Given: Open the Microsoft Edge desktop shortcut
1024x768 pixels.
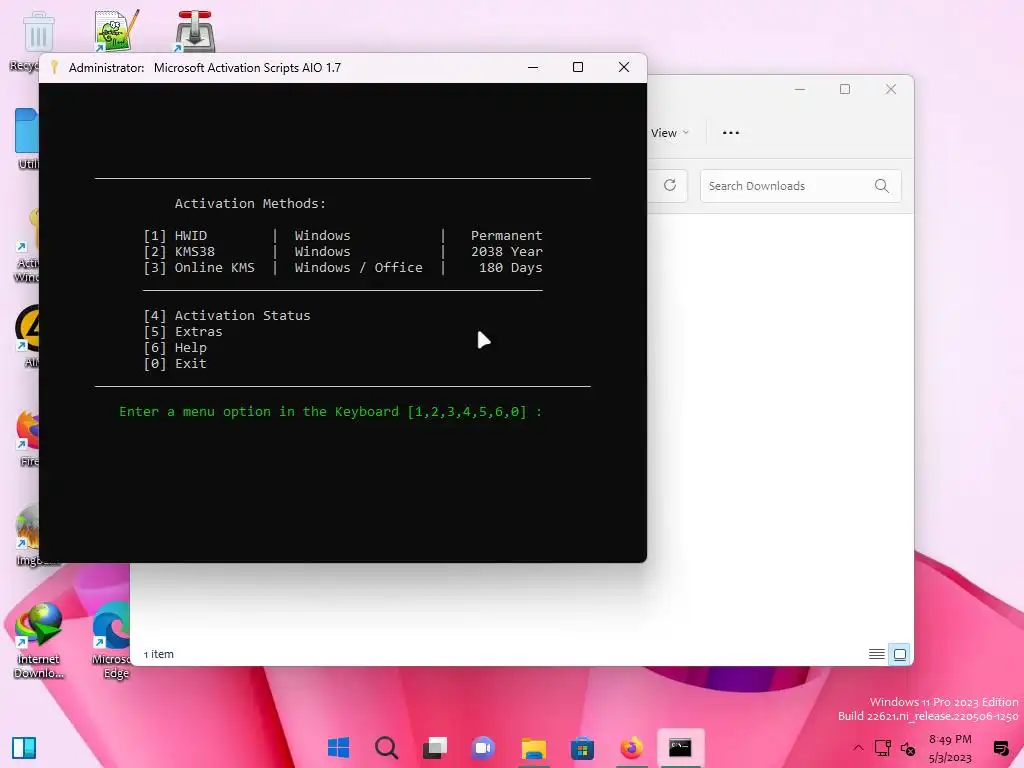Looking at the screenshot, I should (111, 640).
